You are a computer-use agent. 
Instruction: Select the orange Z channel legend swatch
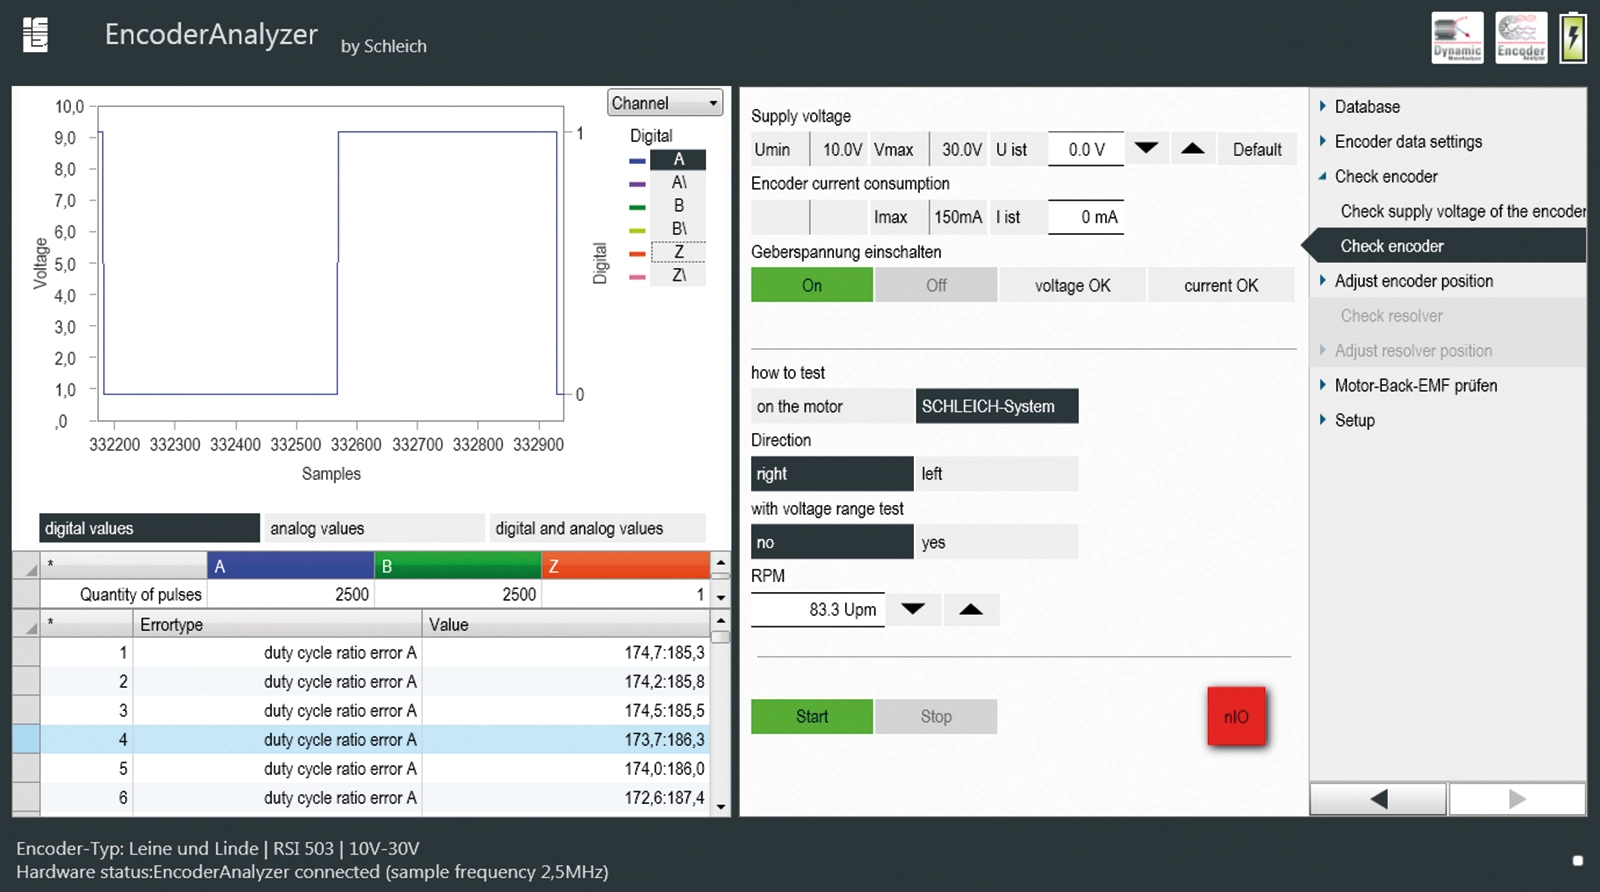637,253
